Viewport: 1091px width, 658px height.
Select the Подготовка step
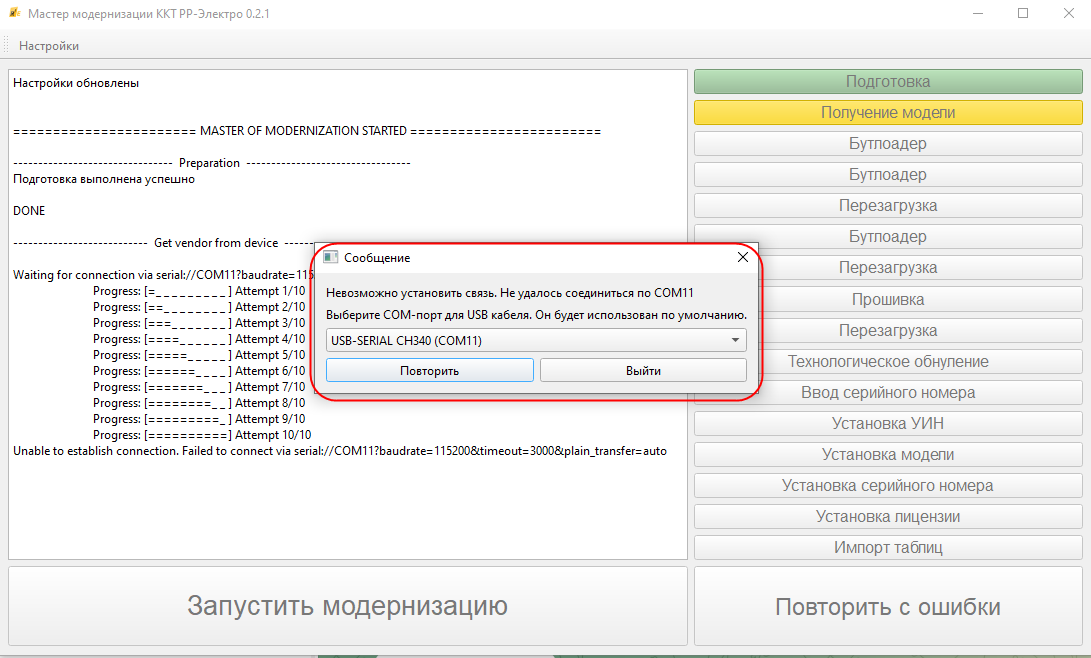[x=887, y=82]
